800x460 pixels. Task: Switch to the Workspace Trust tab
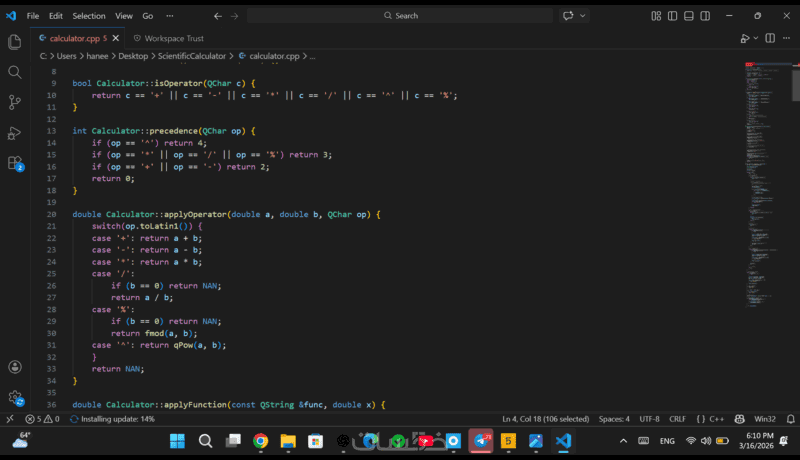(x=172, y=38)
